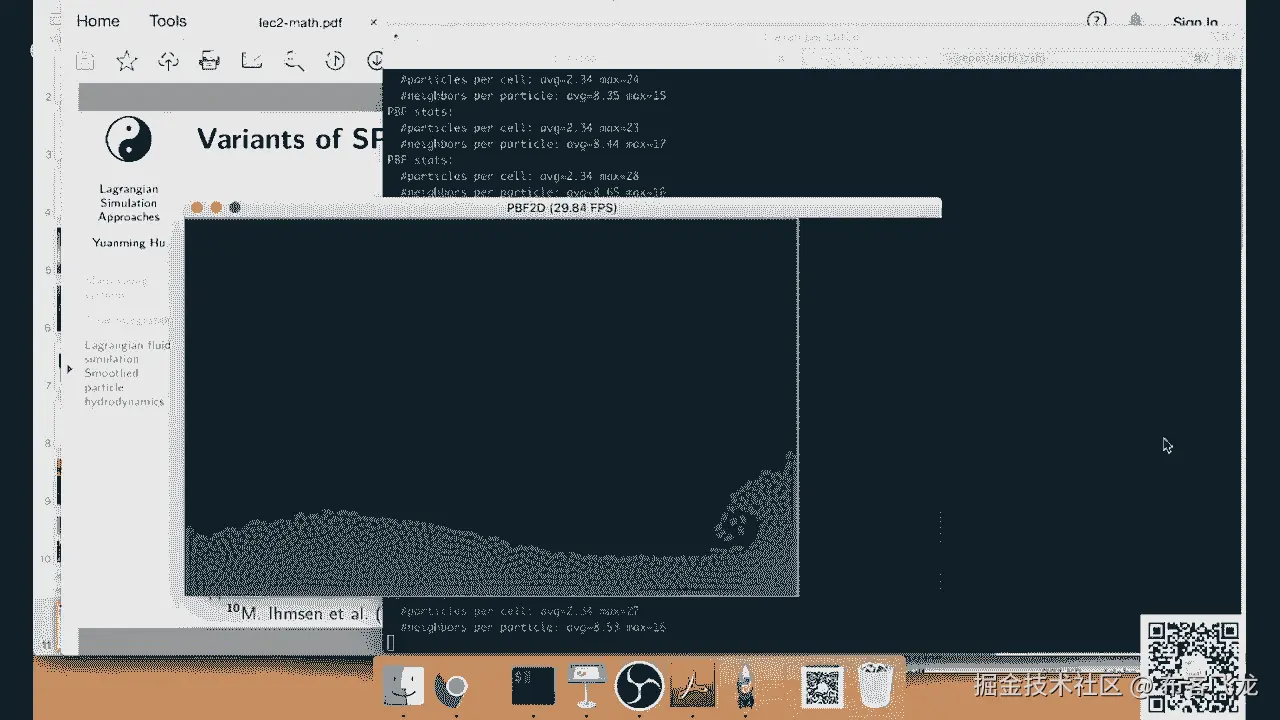Click the yin-yang logo on the slide
Viewport: 1280px width, 720px height.
tap(128, 138)
